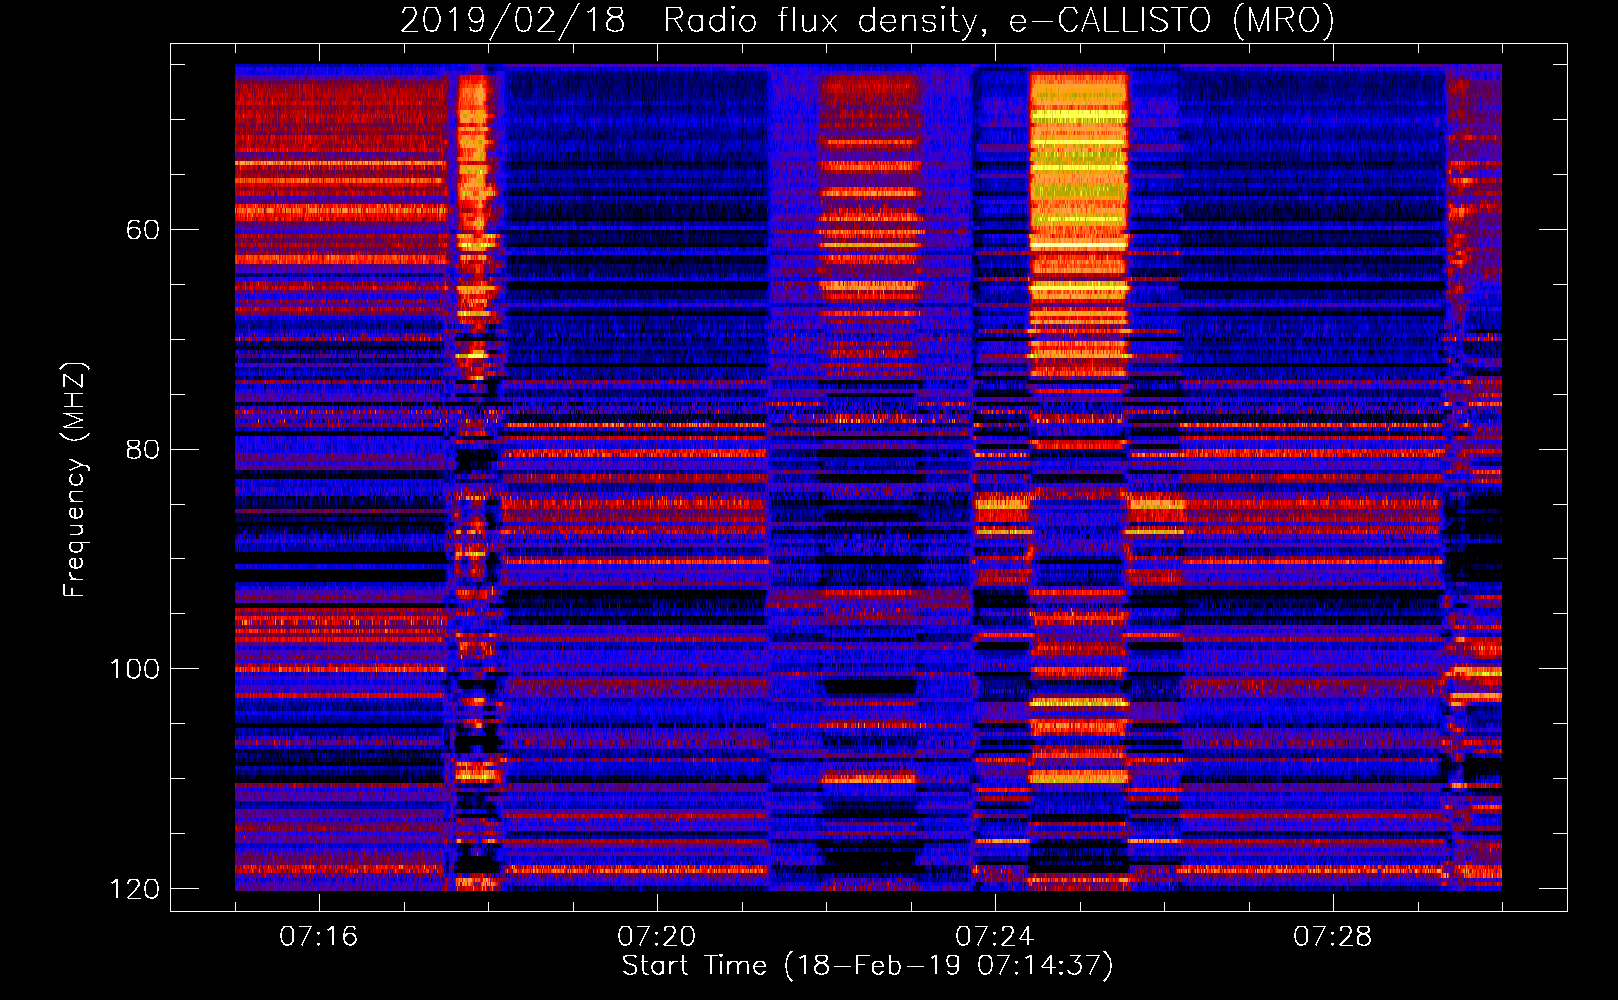
Task: Click the 100 frequency tick label
Action: pyautogui.click(x=134, y=669)
